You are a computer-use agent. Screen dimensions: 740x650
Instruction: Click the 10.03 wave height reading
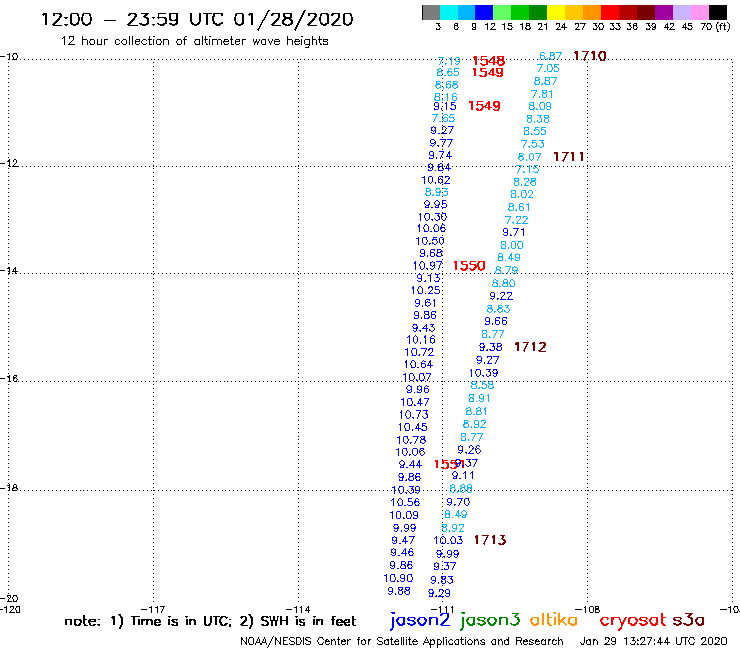(x=448, y=540)
